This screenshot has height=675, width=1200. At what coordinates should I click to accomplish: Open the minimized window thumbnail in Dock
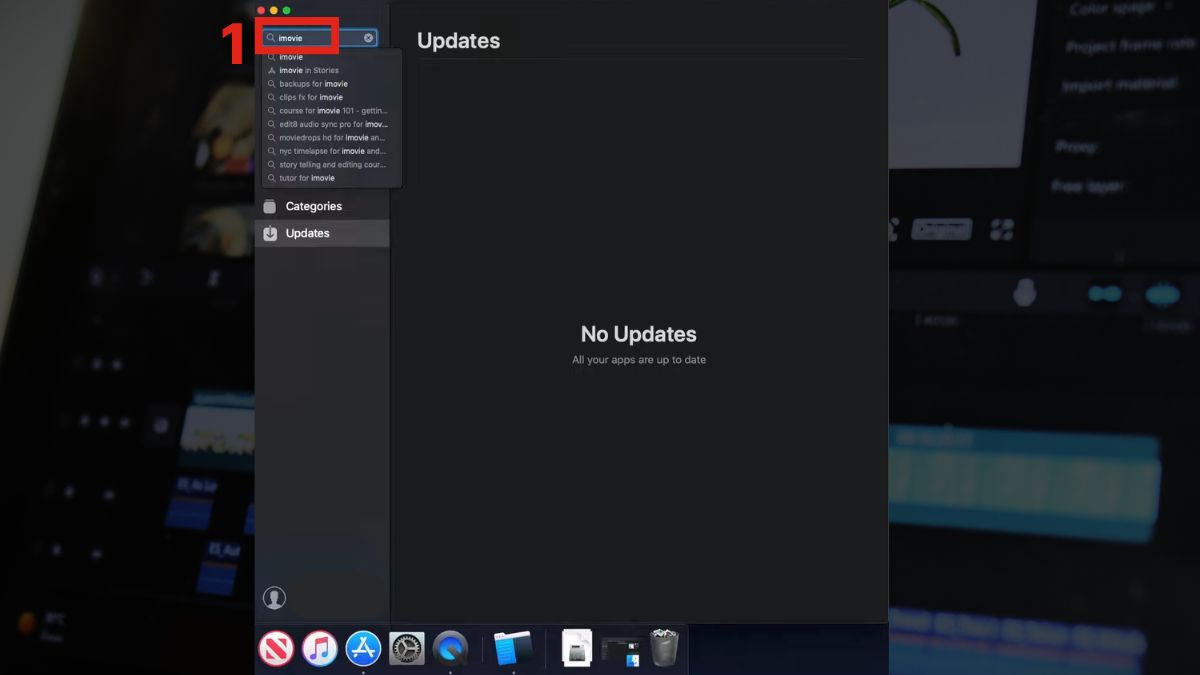coord(621,651)
